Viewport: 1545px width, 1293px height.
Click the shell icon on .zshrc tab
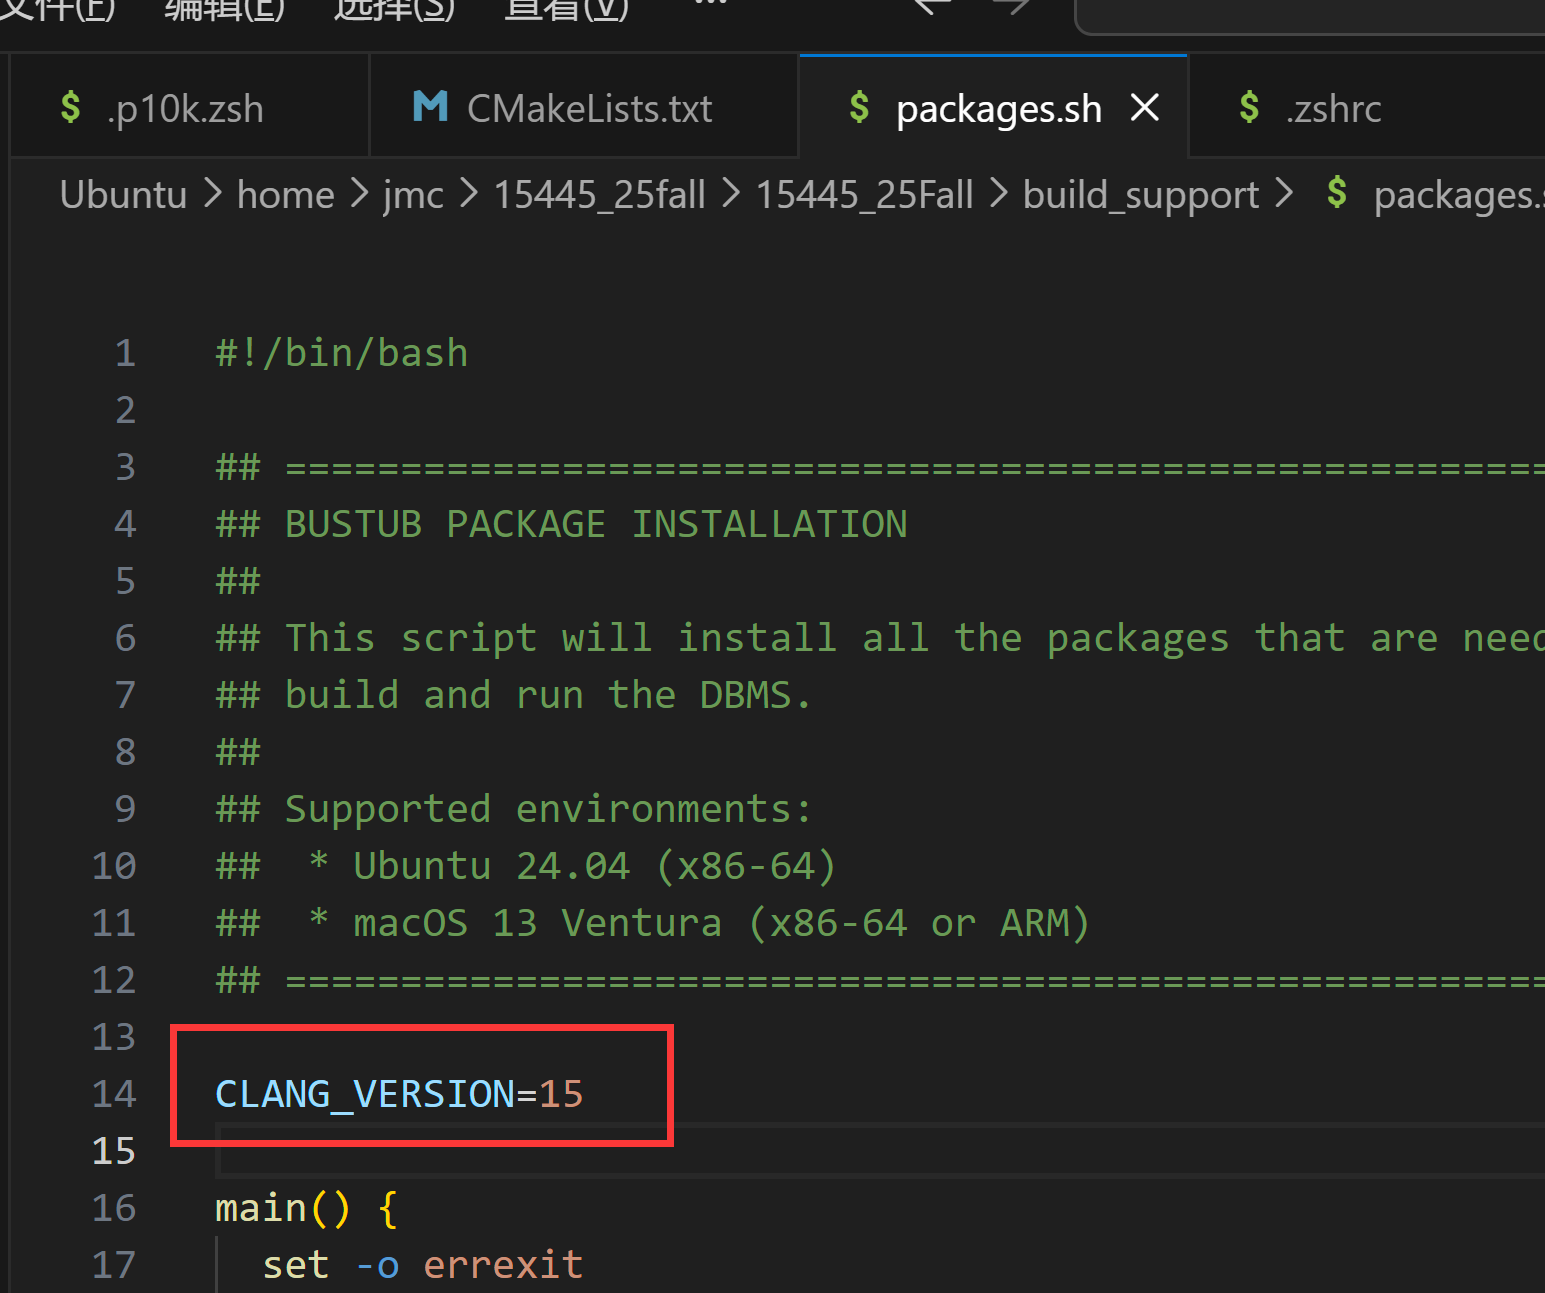click(1249, 106)
